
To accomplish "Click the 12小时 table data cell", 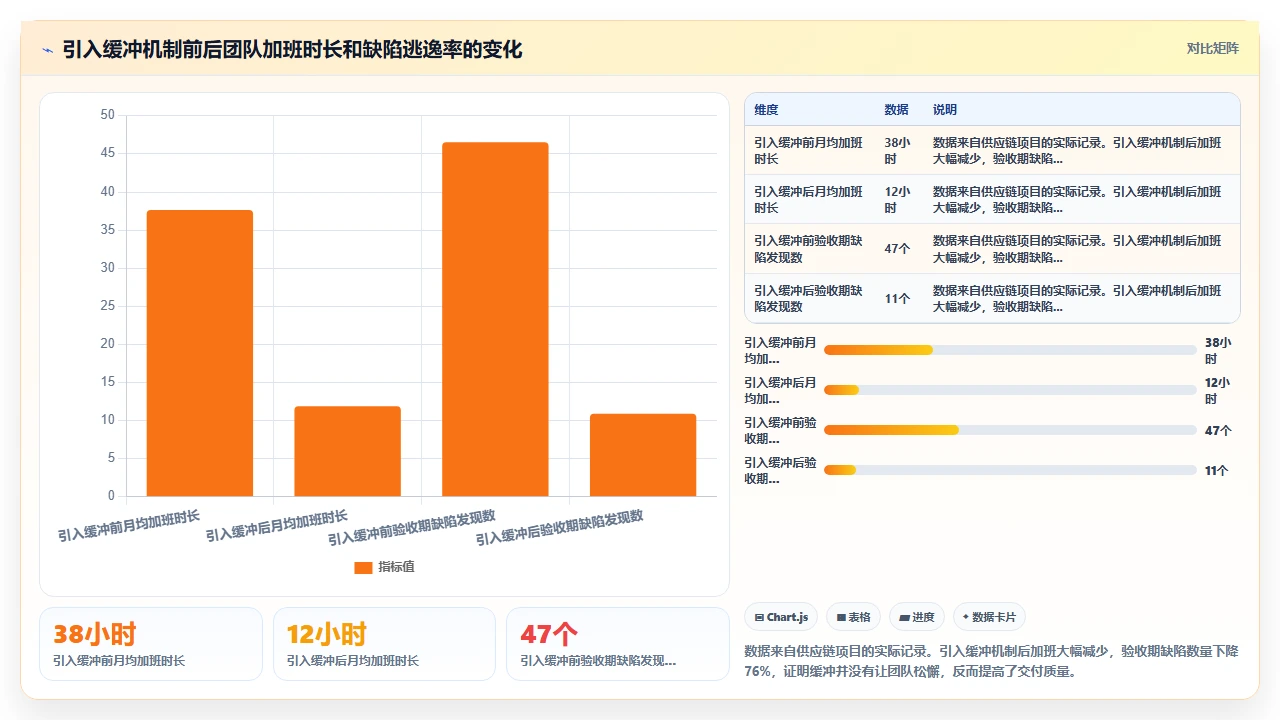I will click(898, 199).
